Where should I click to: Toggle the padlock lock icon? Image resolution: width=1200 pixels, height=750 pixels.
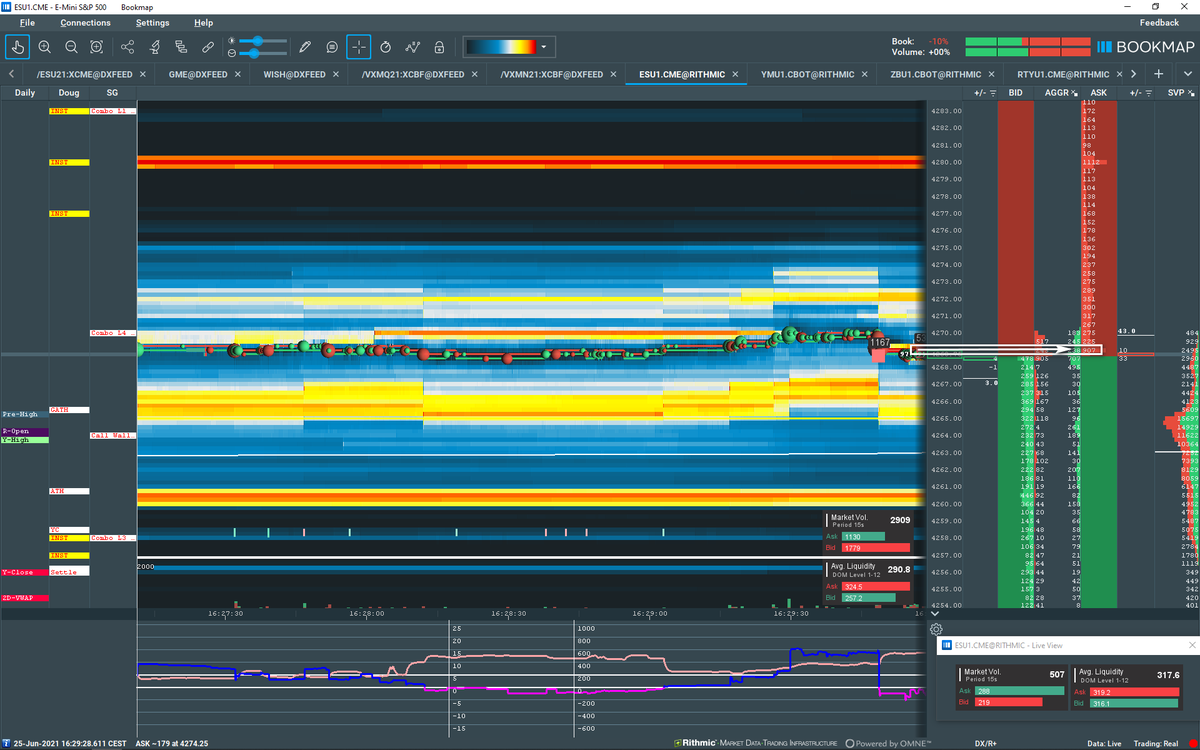pos(439,47)
